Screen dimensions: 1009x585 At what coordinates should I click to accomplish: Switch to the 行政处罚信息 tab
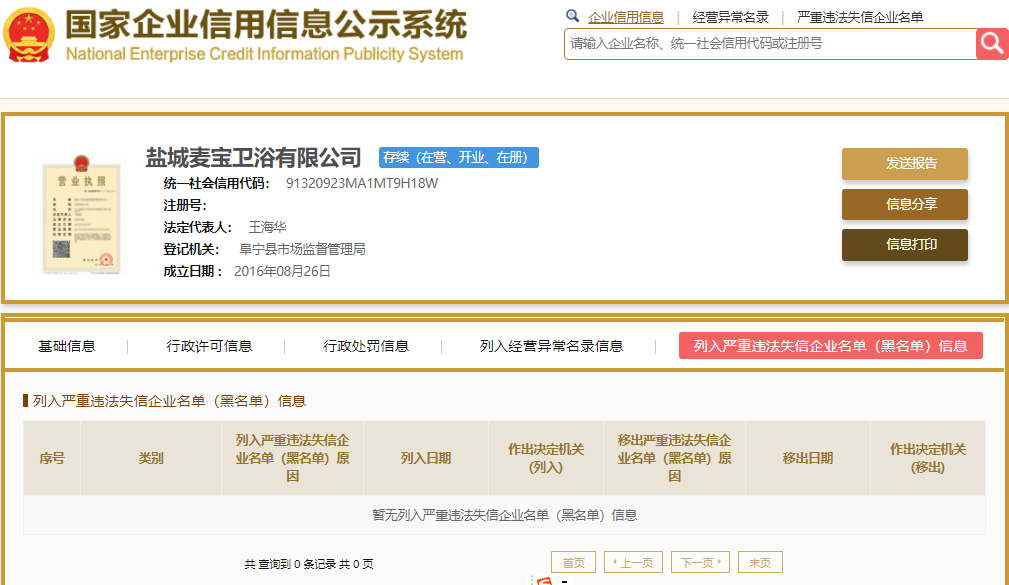[x=366, y=346]
